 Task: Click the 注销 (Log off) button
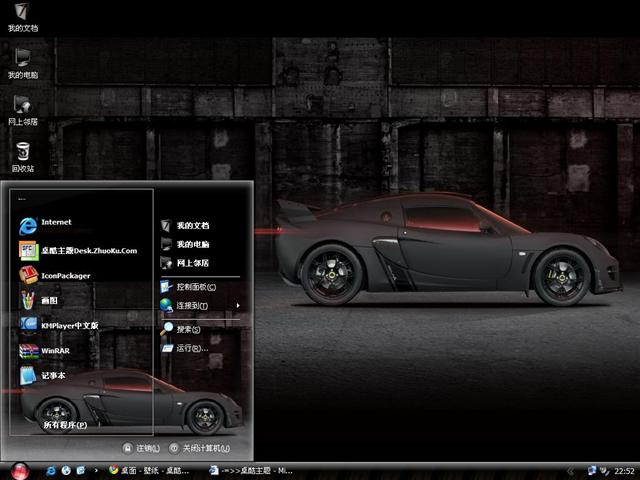click(x=141, y=448)
